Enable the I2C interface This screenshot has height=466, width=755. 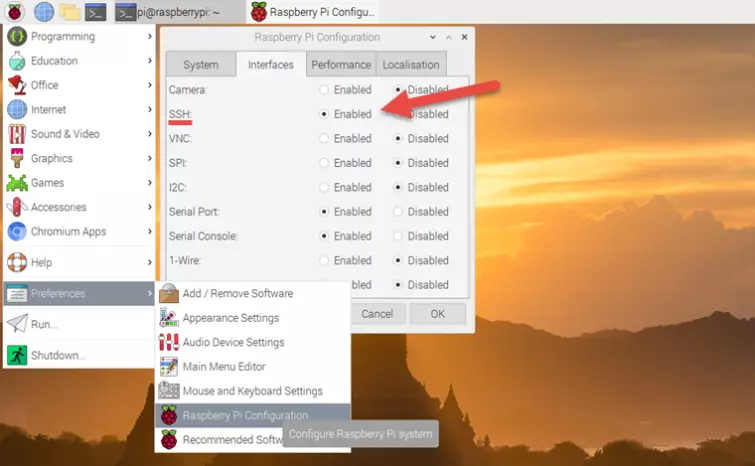pos(324,187)
